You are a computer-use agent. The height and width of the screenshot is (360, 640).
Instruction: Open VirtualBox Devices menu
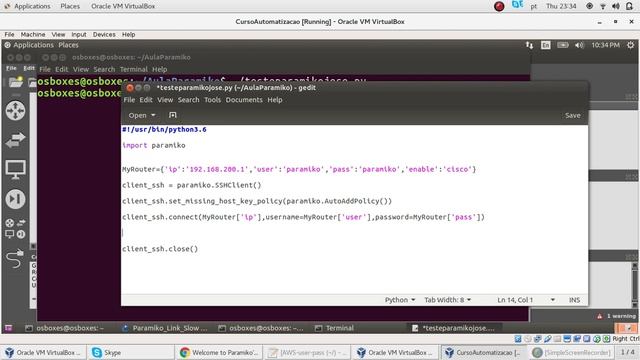(104, 35)
